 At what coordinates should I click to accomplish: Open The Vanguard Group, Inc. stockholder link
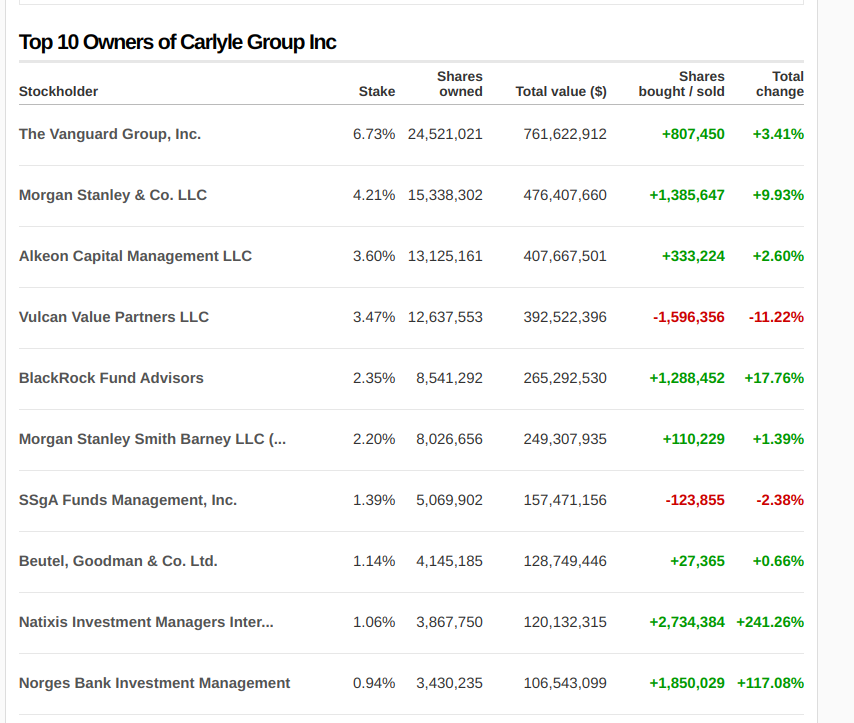[x=110, y=134]
